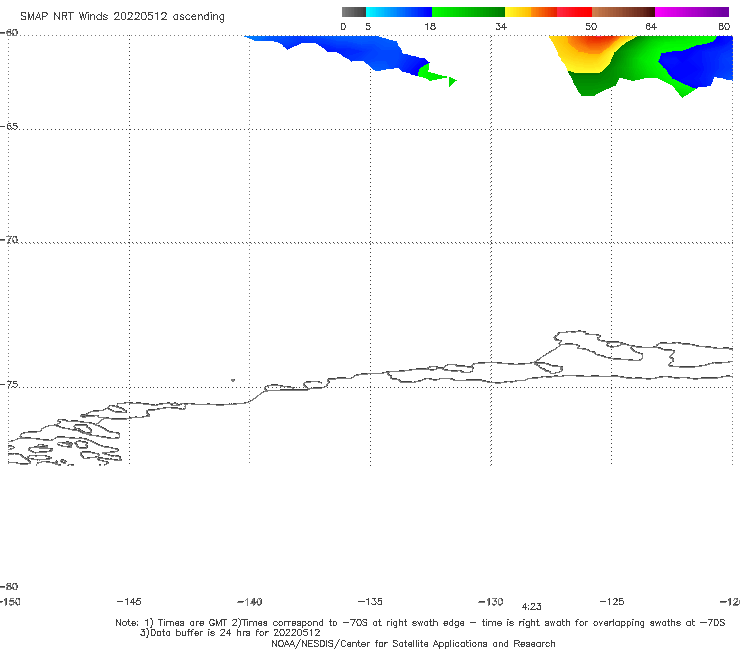Click the latitude label '-65'
740x650 pixels.
9,127
